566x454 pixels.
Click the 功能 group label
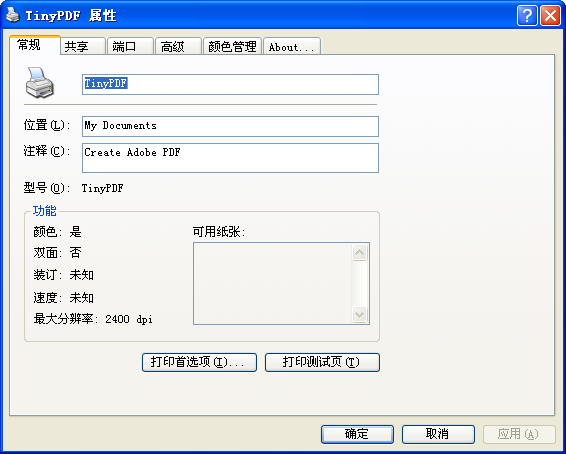point(44,210)
